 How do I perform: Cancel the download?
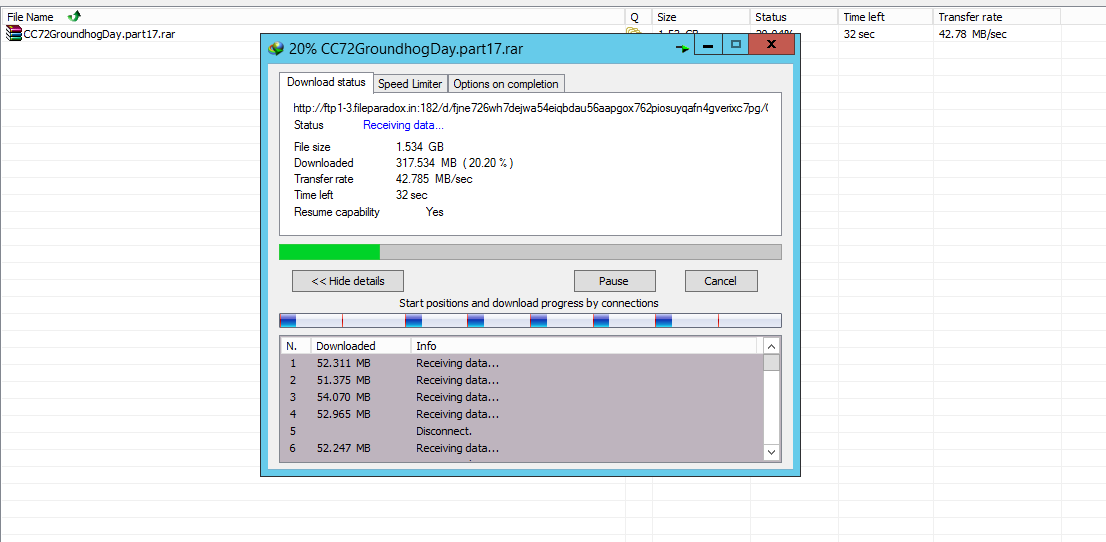click(721, 281)
